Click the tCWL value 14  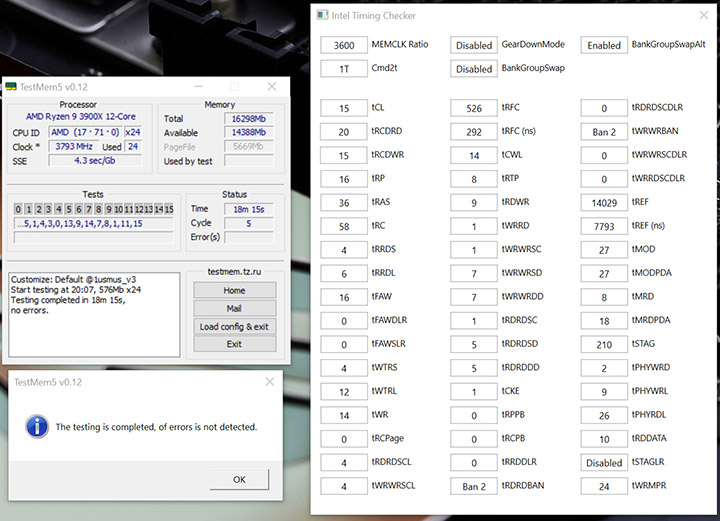474,156
